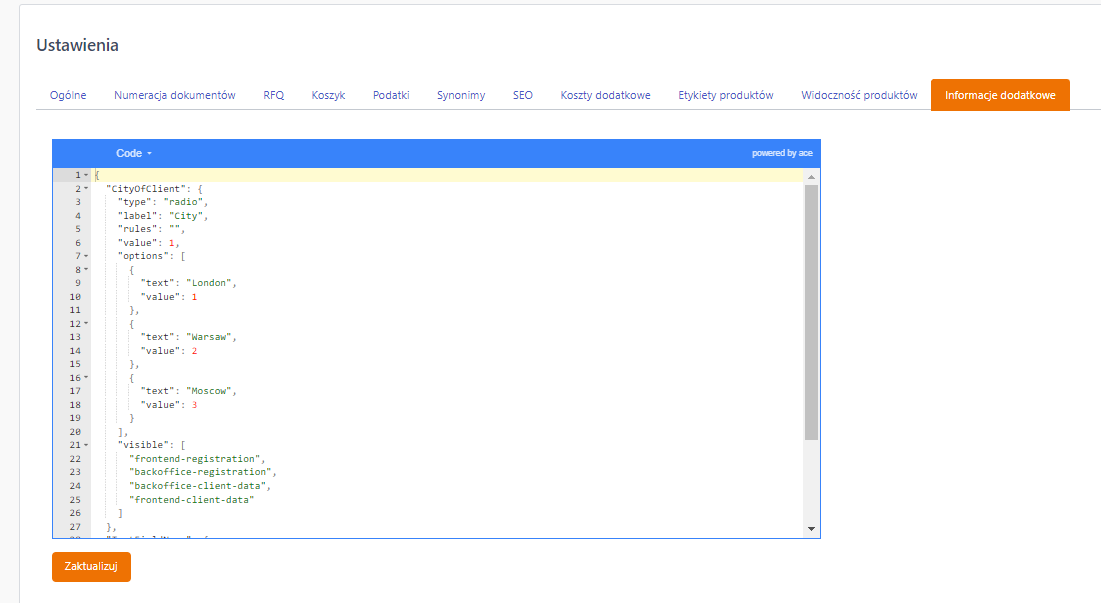The height and width of the screenshot is (603, 1101).
Task: Click value 3 on line 18
Action: click(x=195, y=405)
